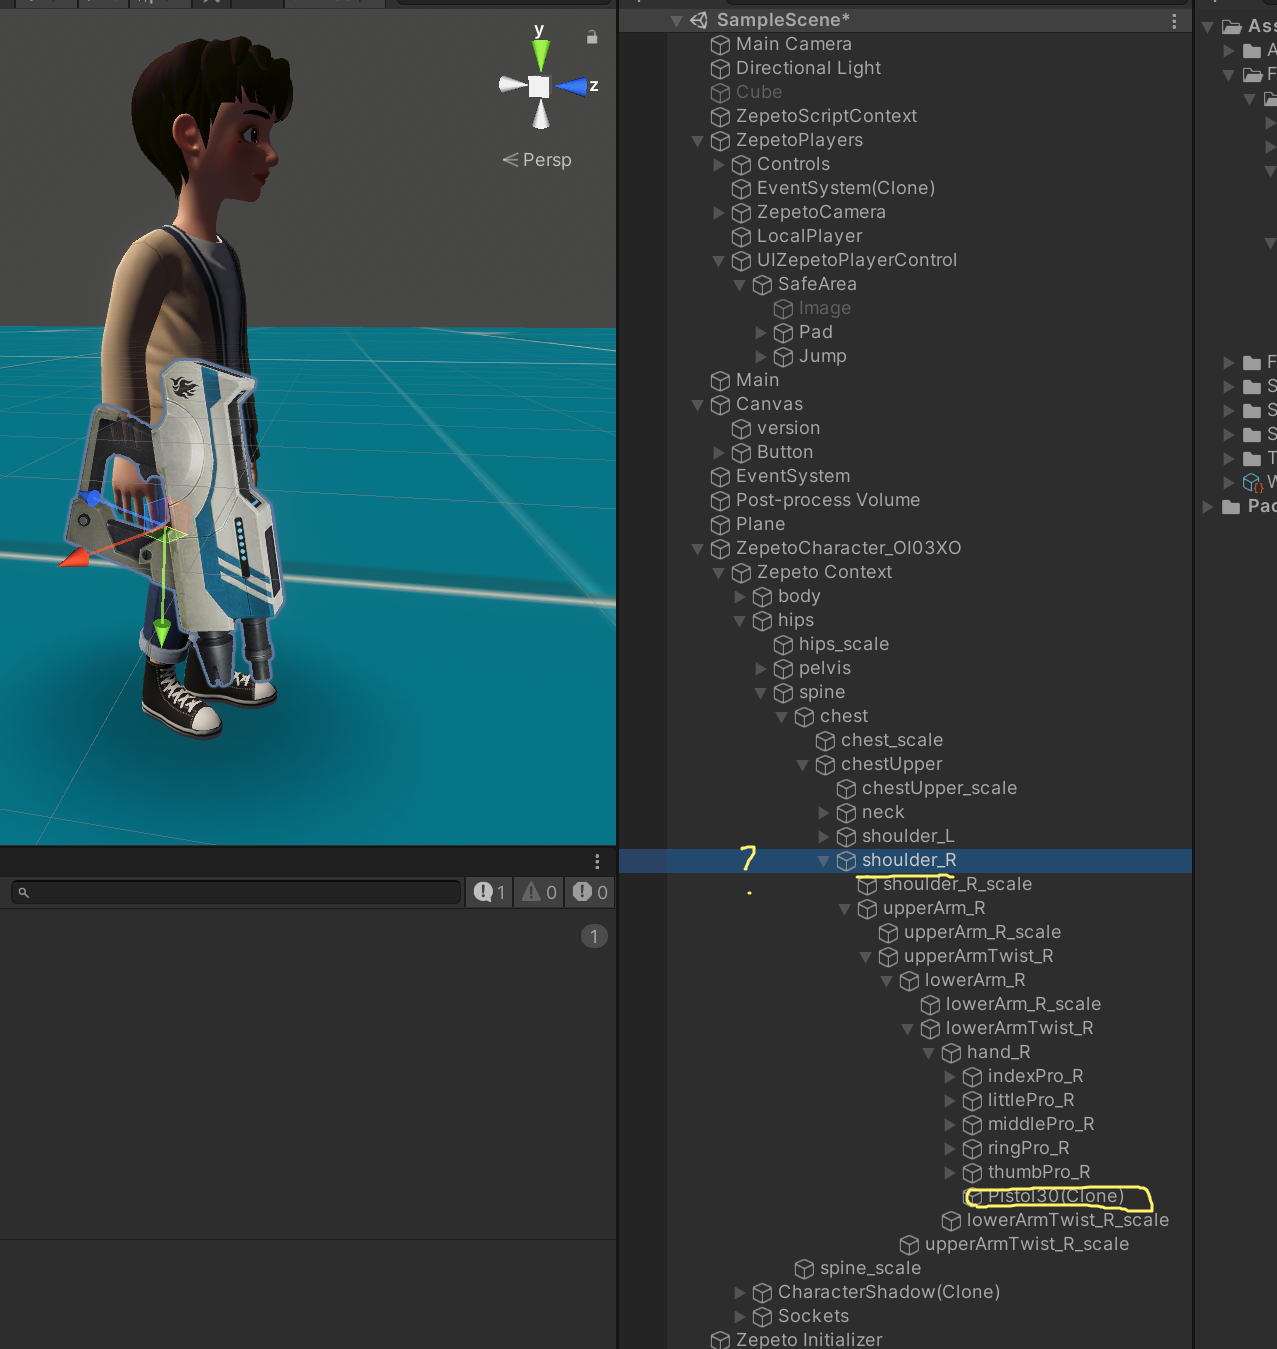The height and width of the screenshot is (1349, 1277).
Task: Click the padlock icon near the scene gizmo
Action: coord(592,36)
